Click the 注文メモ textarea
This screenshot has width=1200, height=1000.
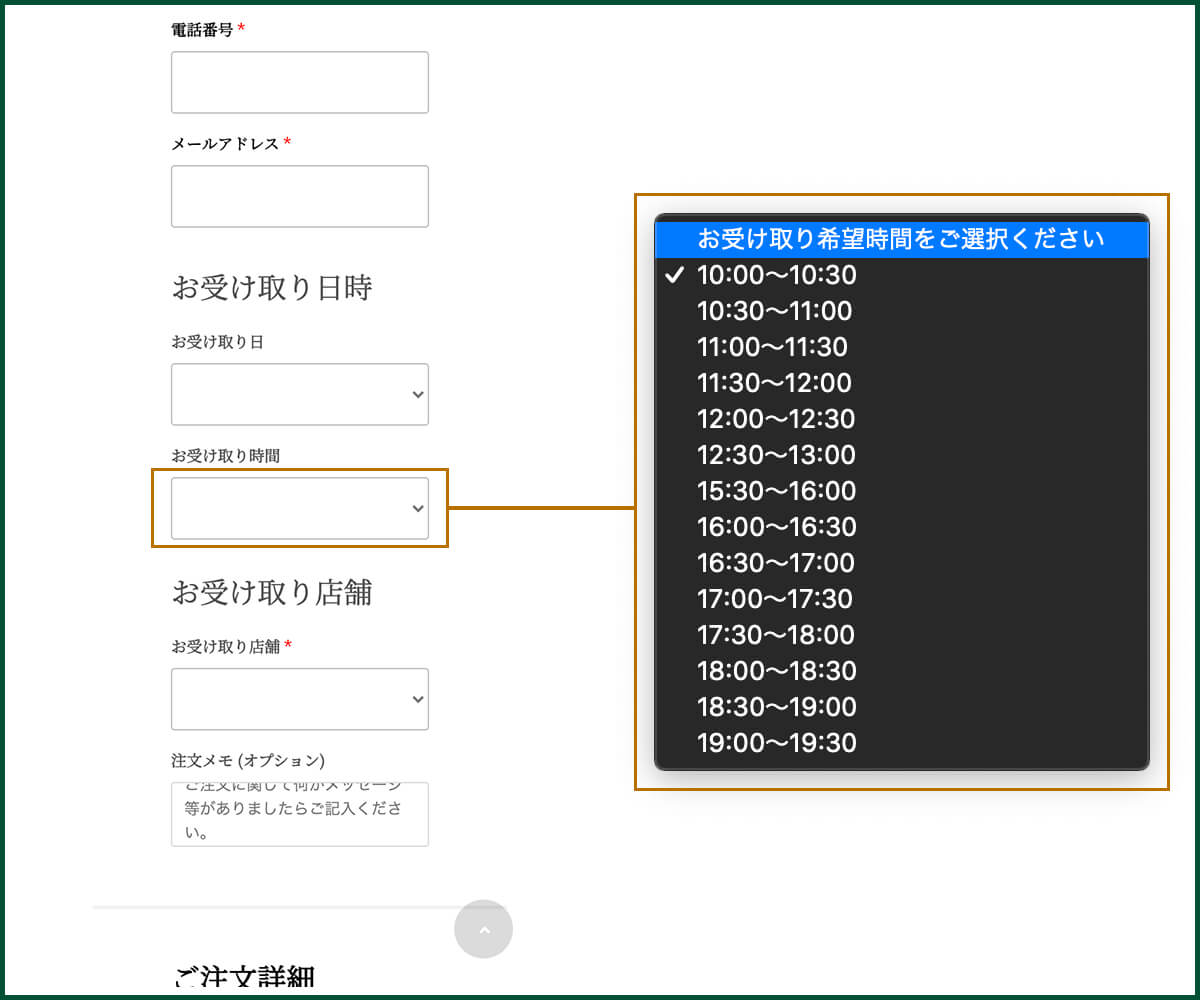click(300, 814)
